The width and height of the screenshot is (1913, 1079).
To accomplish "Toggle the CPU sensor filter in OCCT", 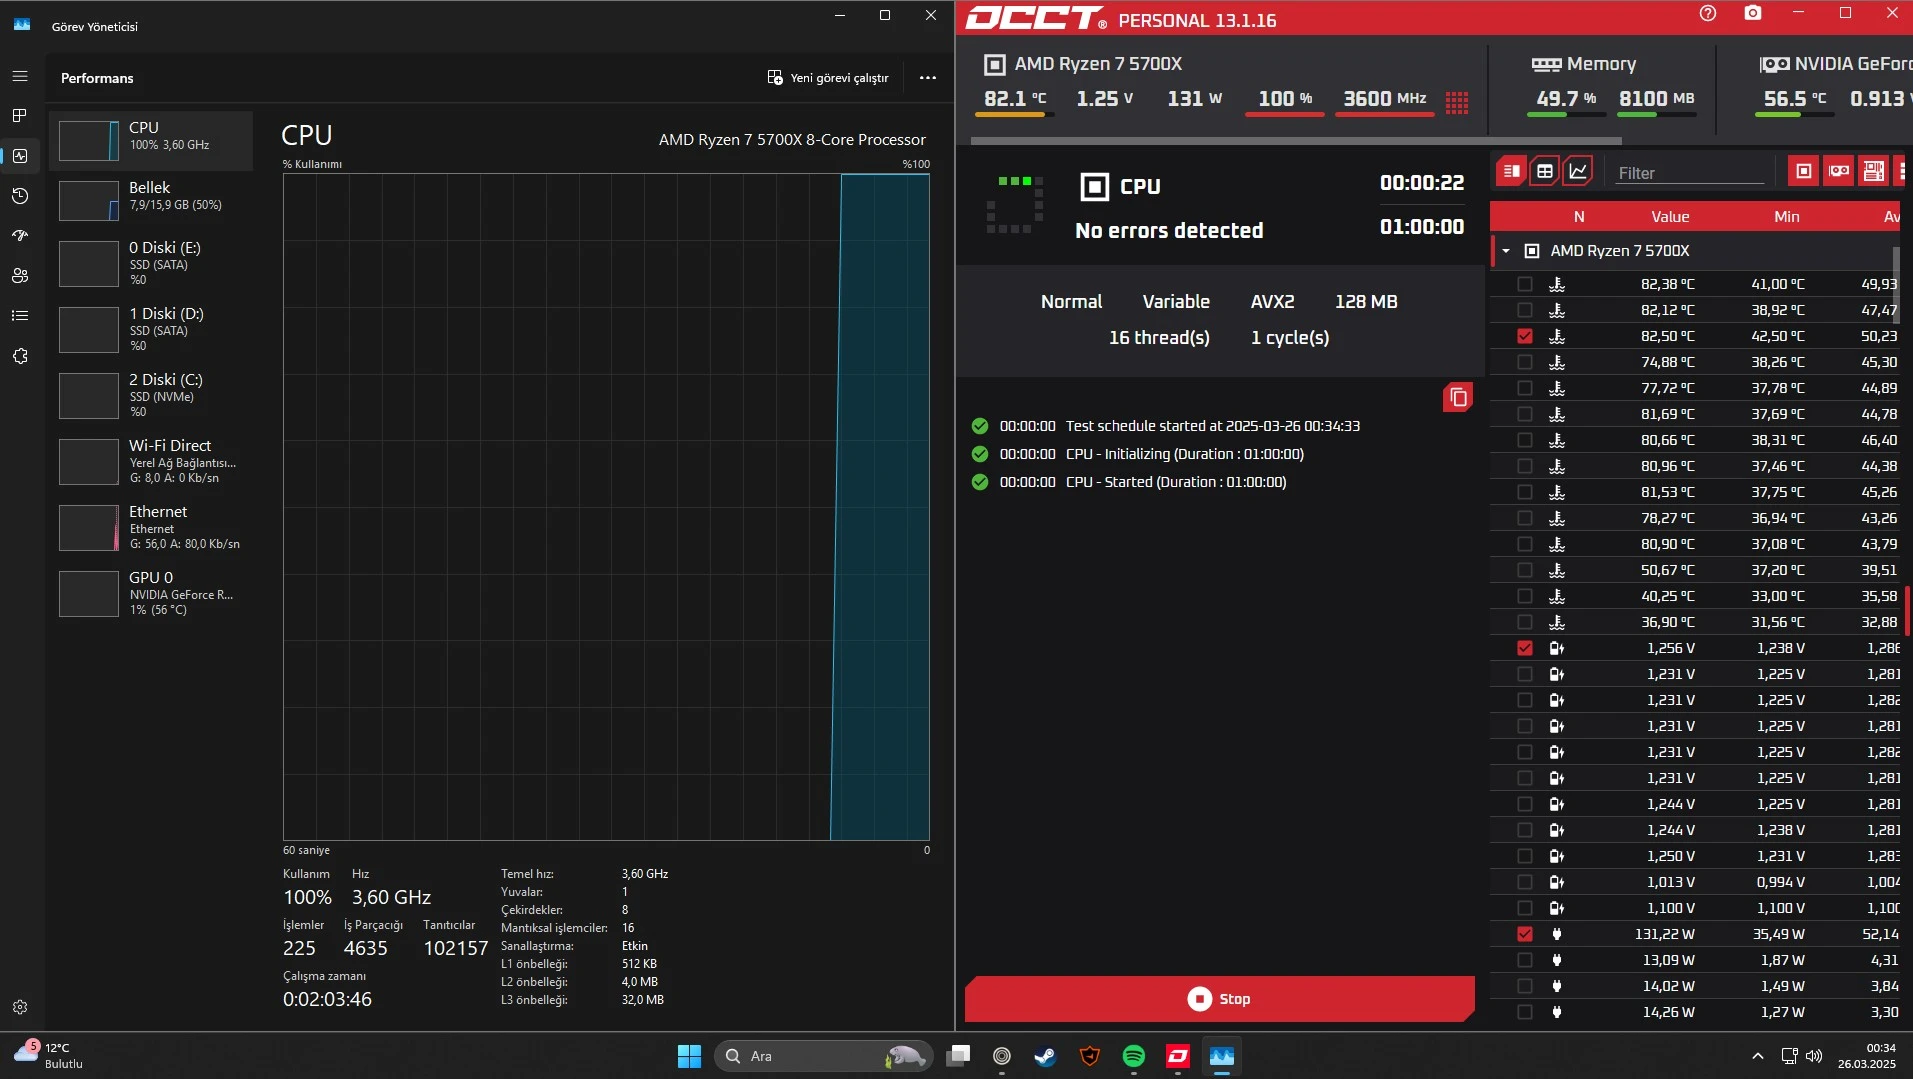I will (1804, 171).
